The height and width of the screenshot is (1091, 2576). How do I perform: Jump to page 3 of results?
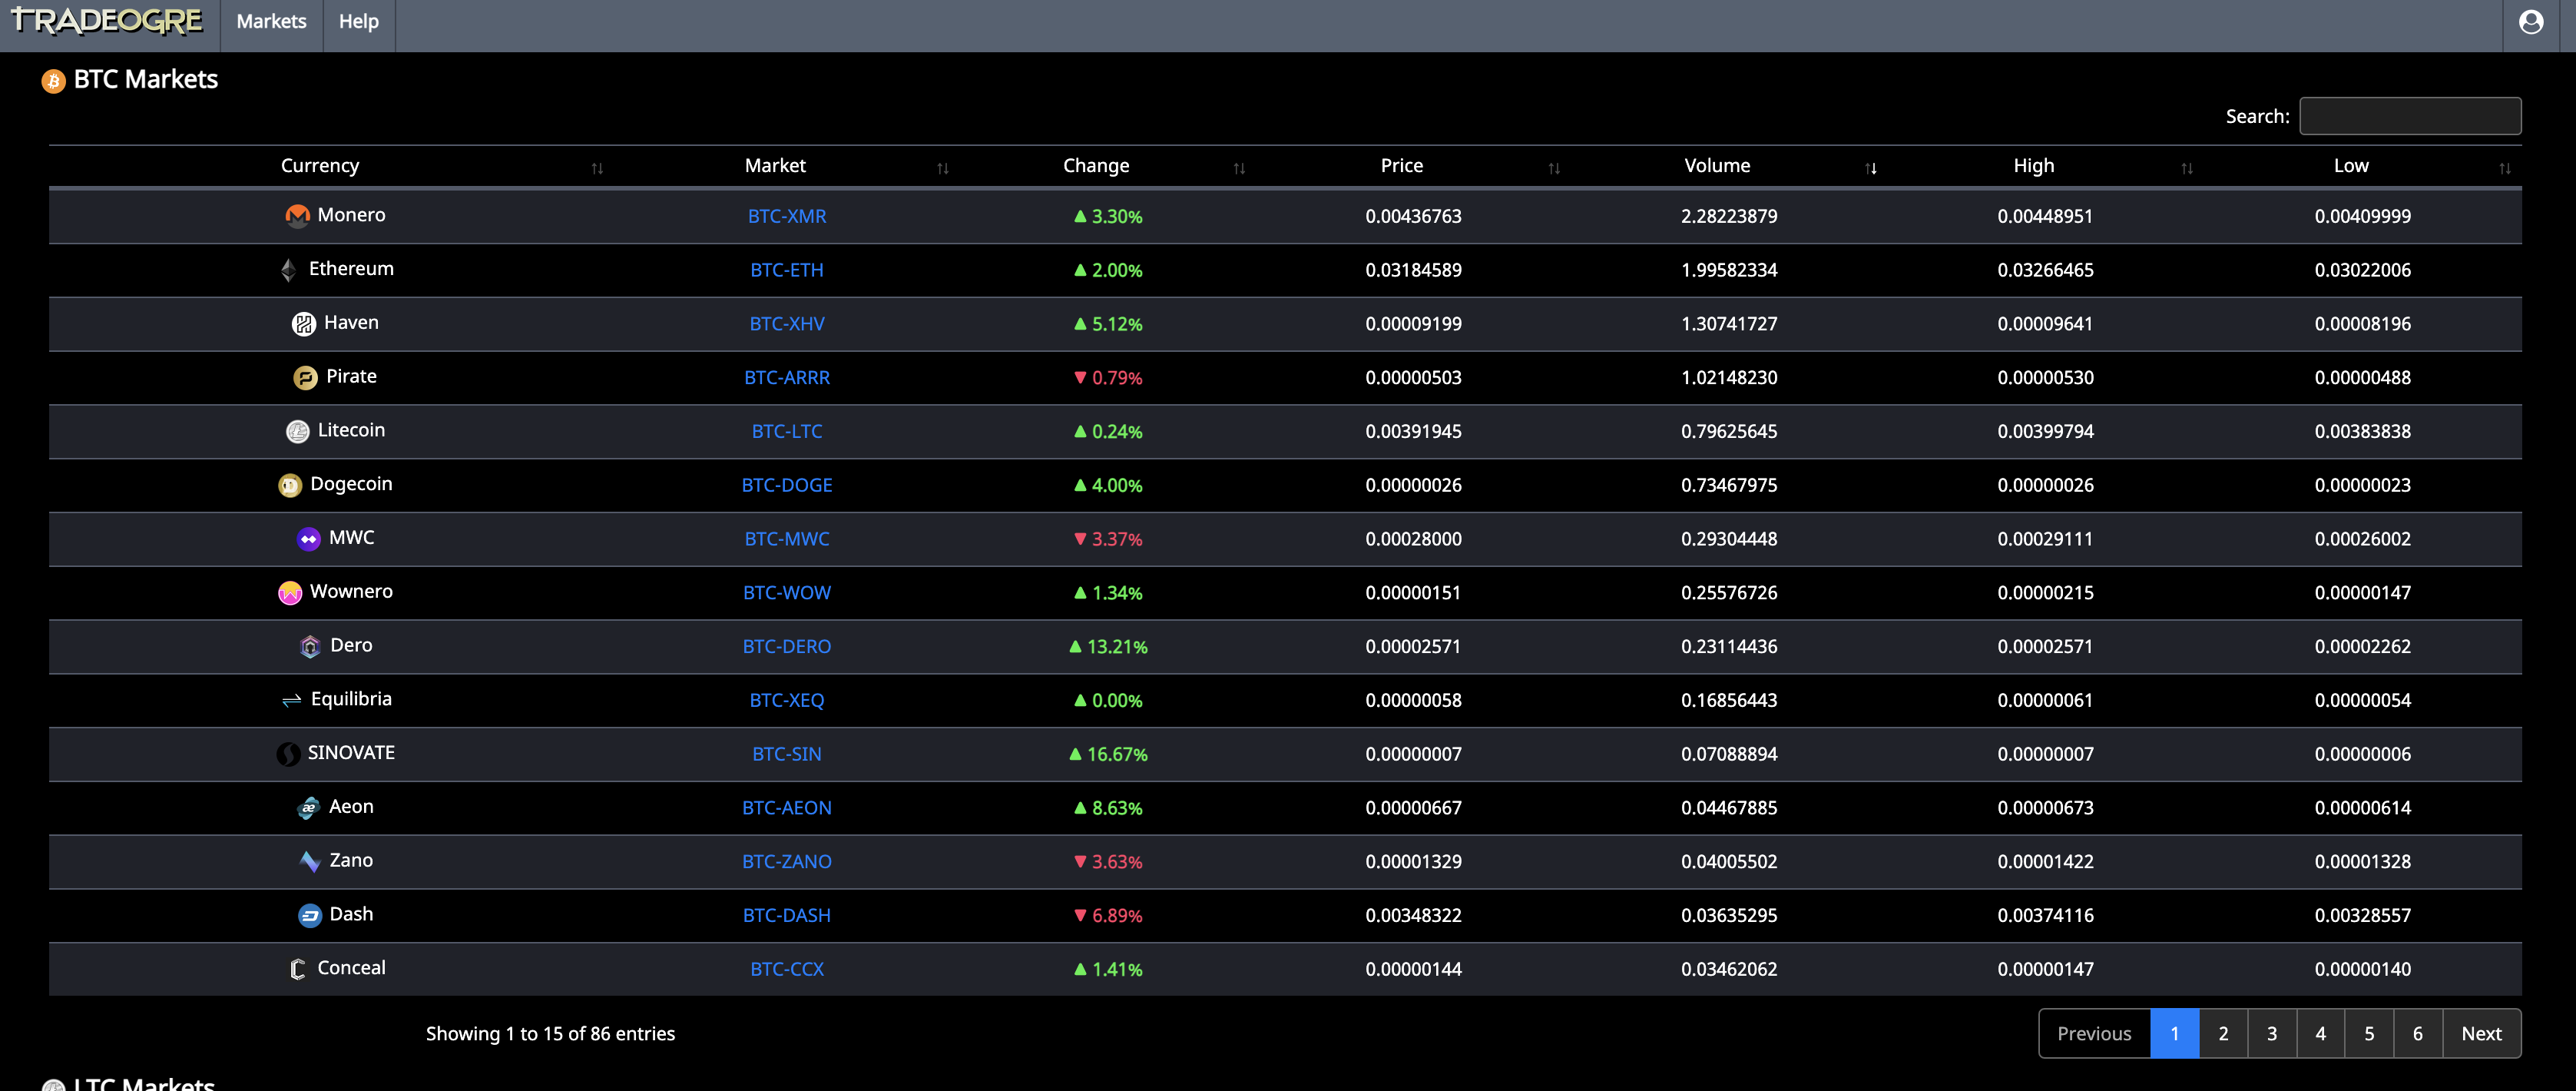[x=2272, y=1034]
